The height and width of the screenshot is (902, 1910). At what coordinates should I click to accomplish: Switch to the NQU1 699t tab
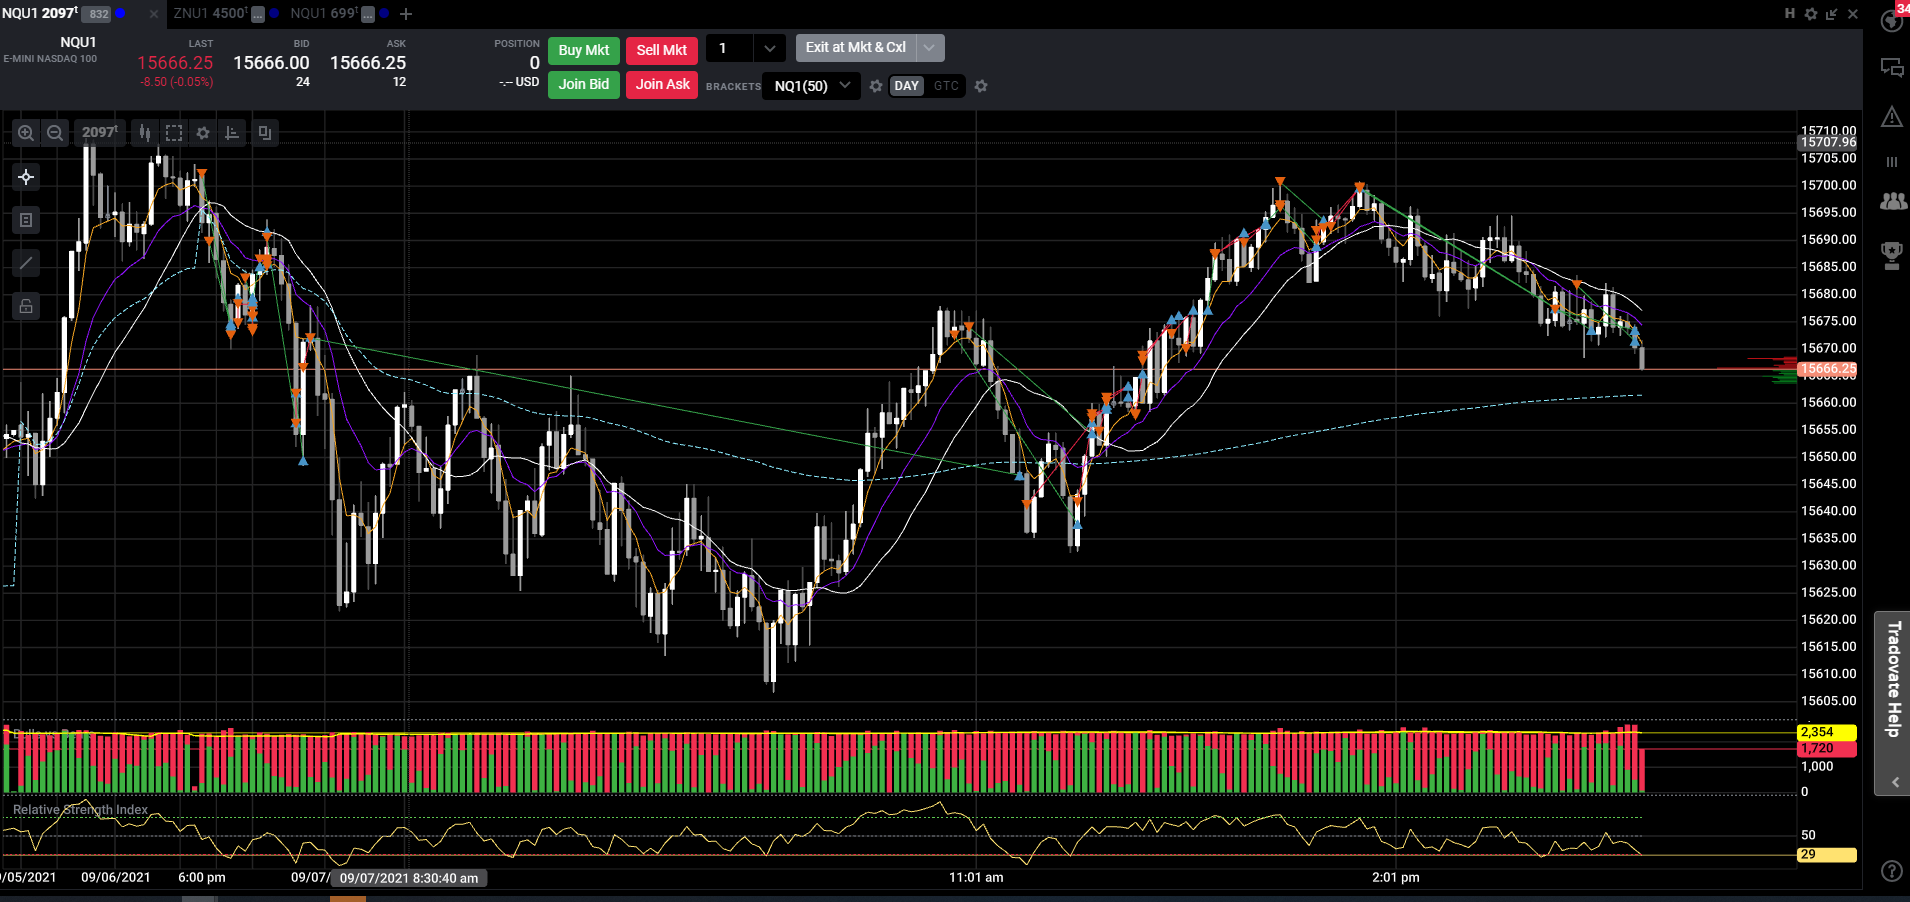(x=323, y=13)
